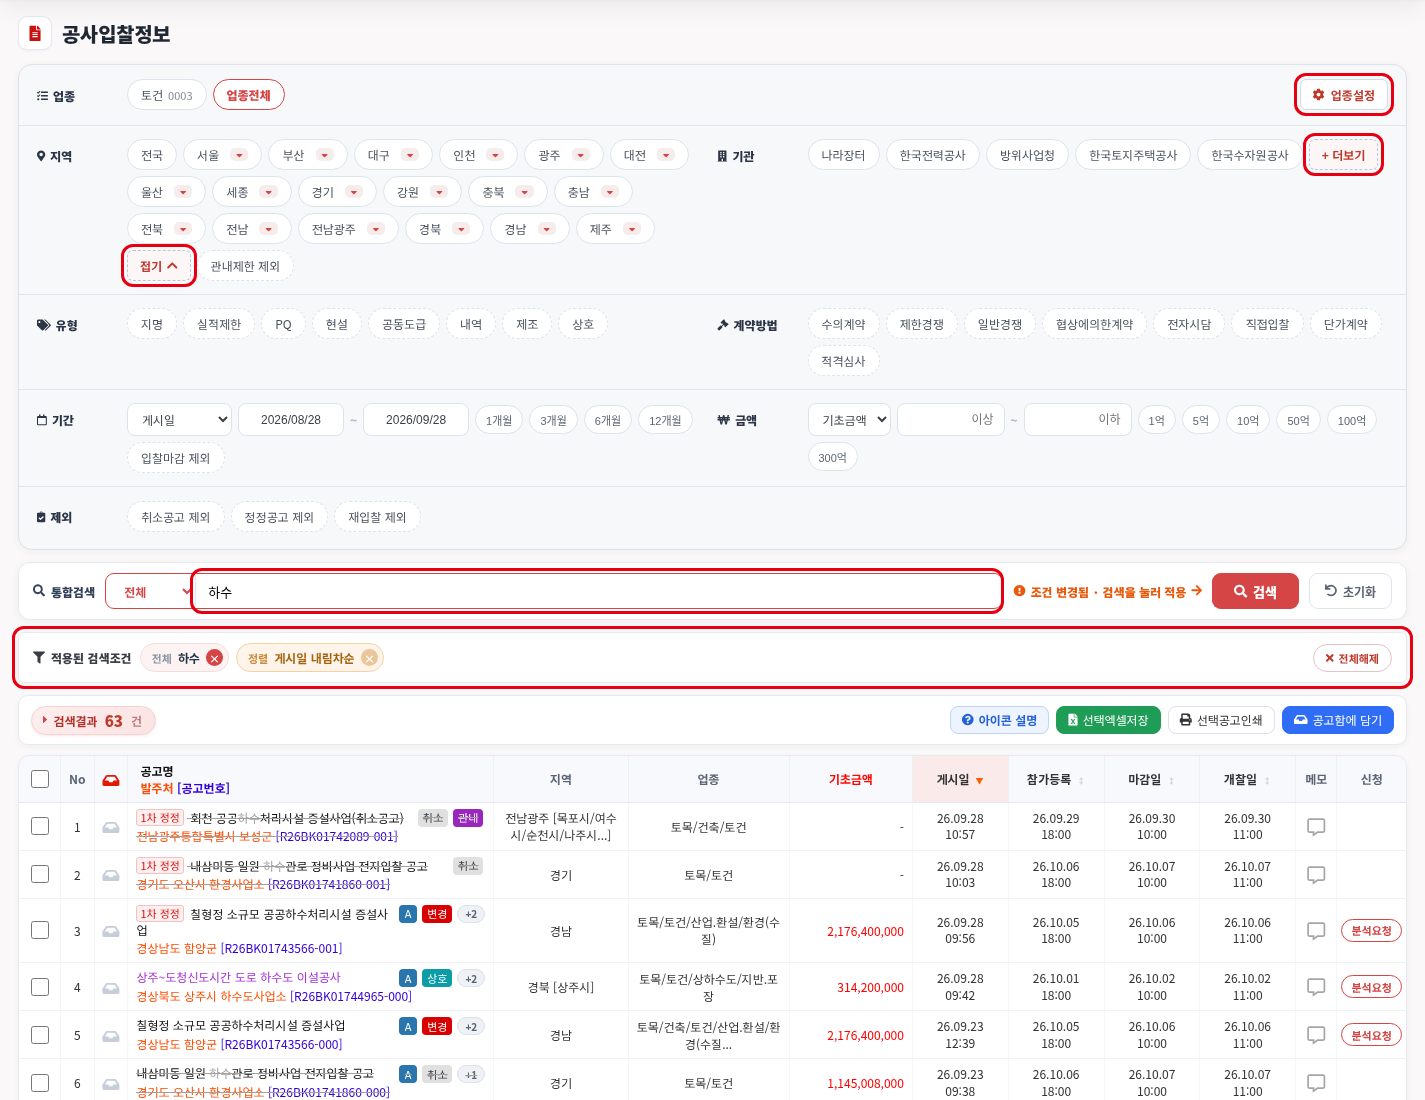Image resolution: width=1425 pixels, height=1100 pixels.
Task: Select the 토건 0003 industry chip
Action: pos(166,95)
